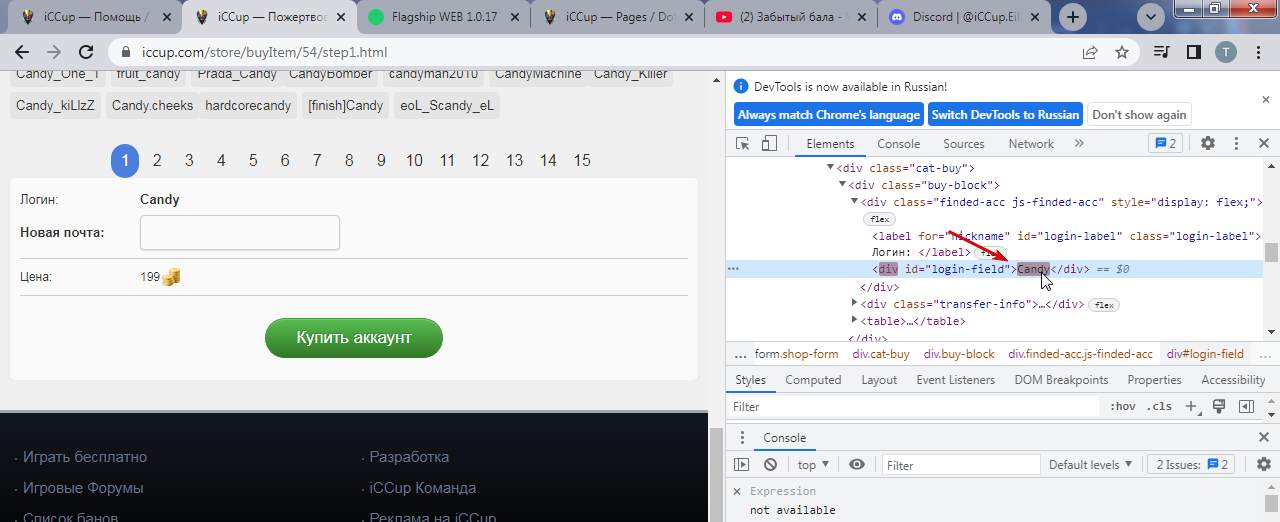Open Играть бесплатно footer link
Image resolution: width=1280 pixels, height=522 pixels.
coord(85,457)
